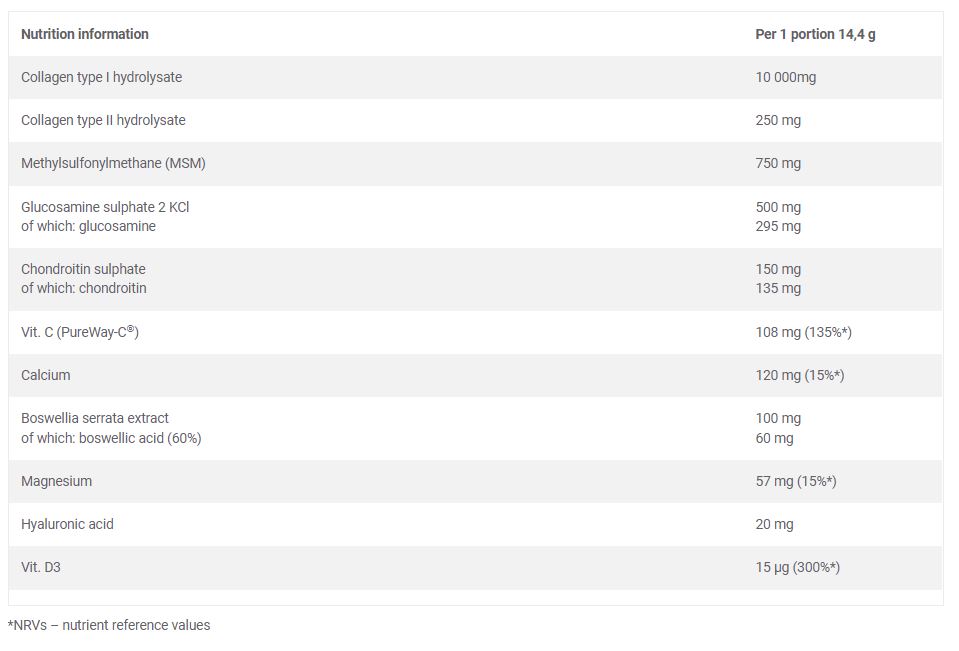Click the "Nutrition information" column header
The image size is (959, 651).
pos(85,34)
